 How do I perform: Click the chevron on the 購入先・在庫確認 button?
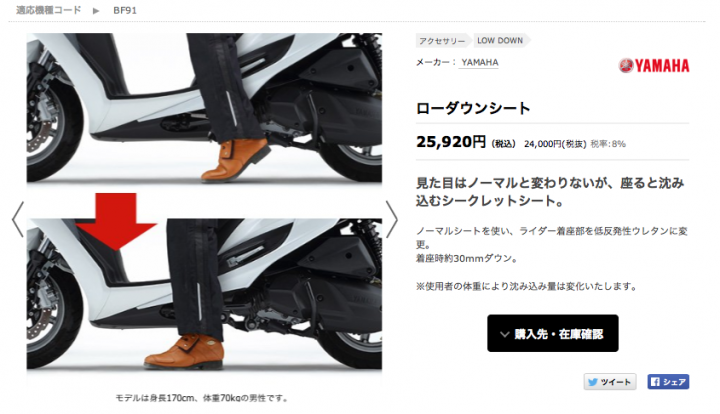[505, 334]
